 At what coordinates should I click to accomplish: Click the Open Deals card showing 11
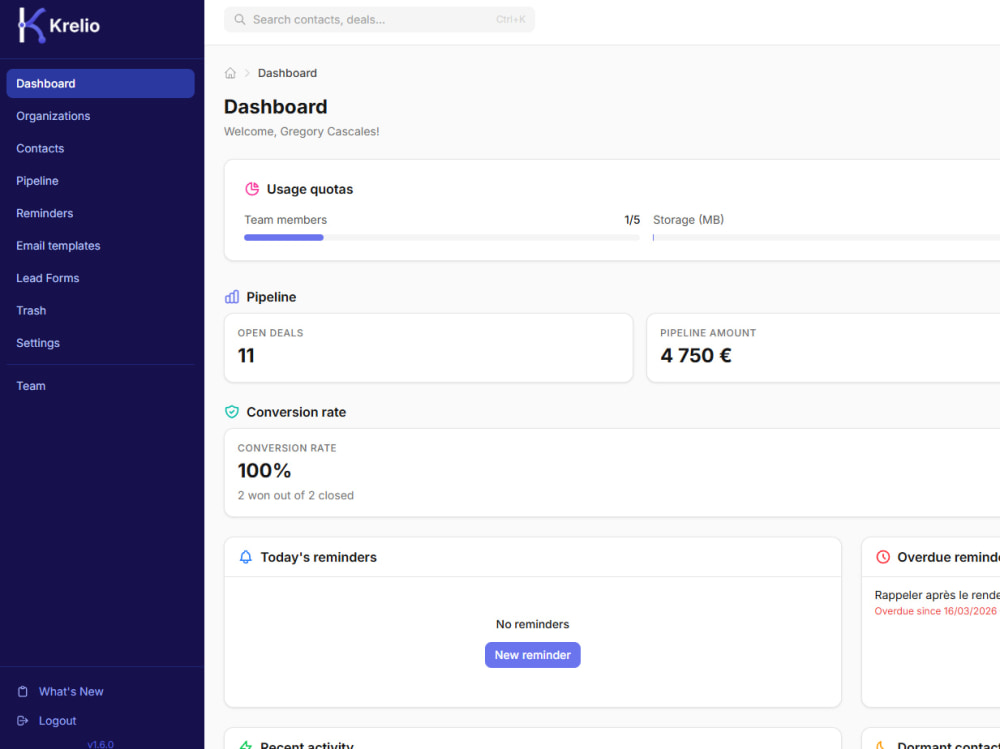click(x=429, y=348)
